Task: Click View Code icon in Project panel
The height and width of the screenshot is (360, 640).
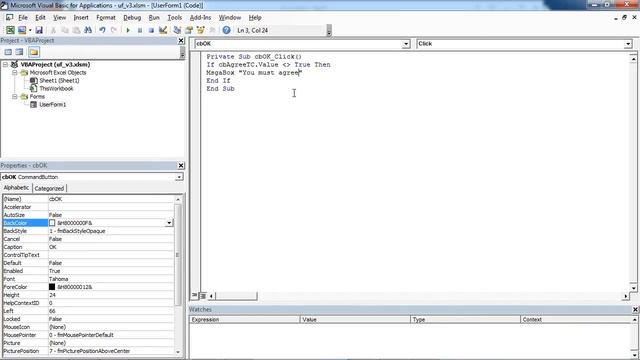Action: click(x=8, y=52)
